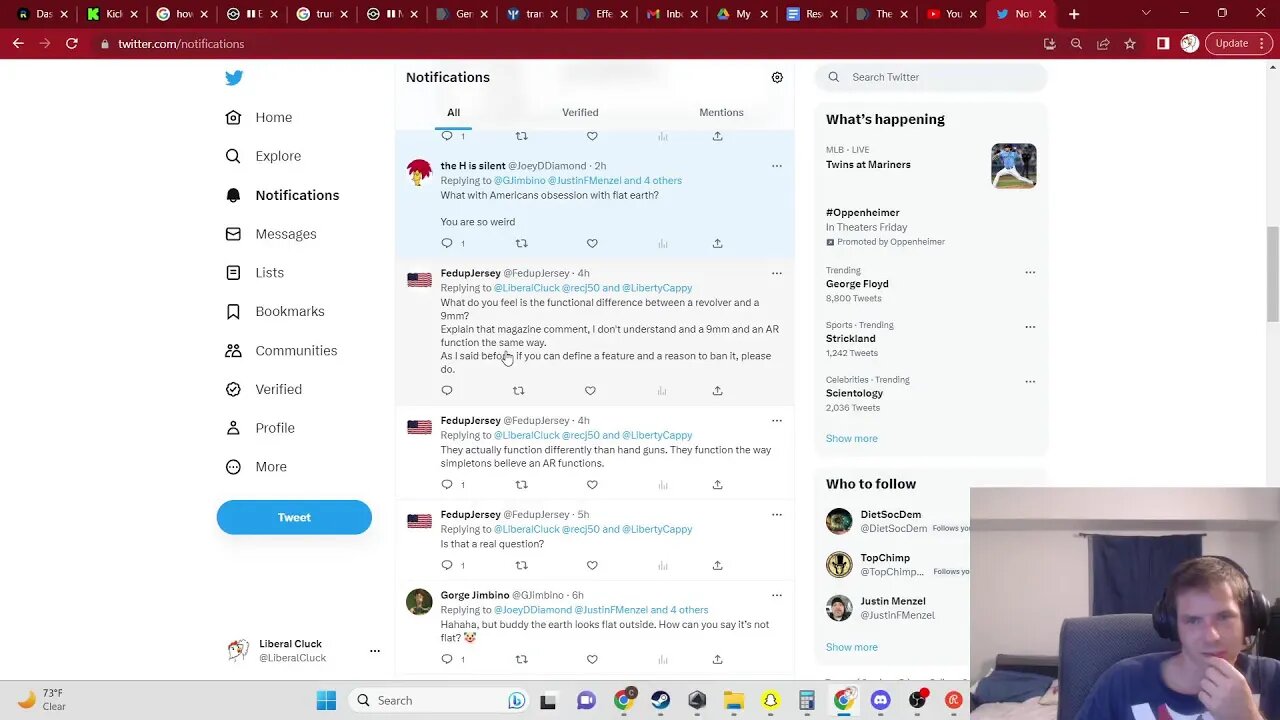
Task: Open the weather widget showing 73°F
Action: (42, 700)
